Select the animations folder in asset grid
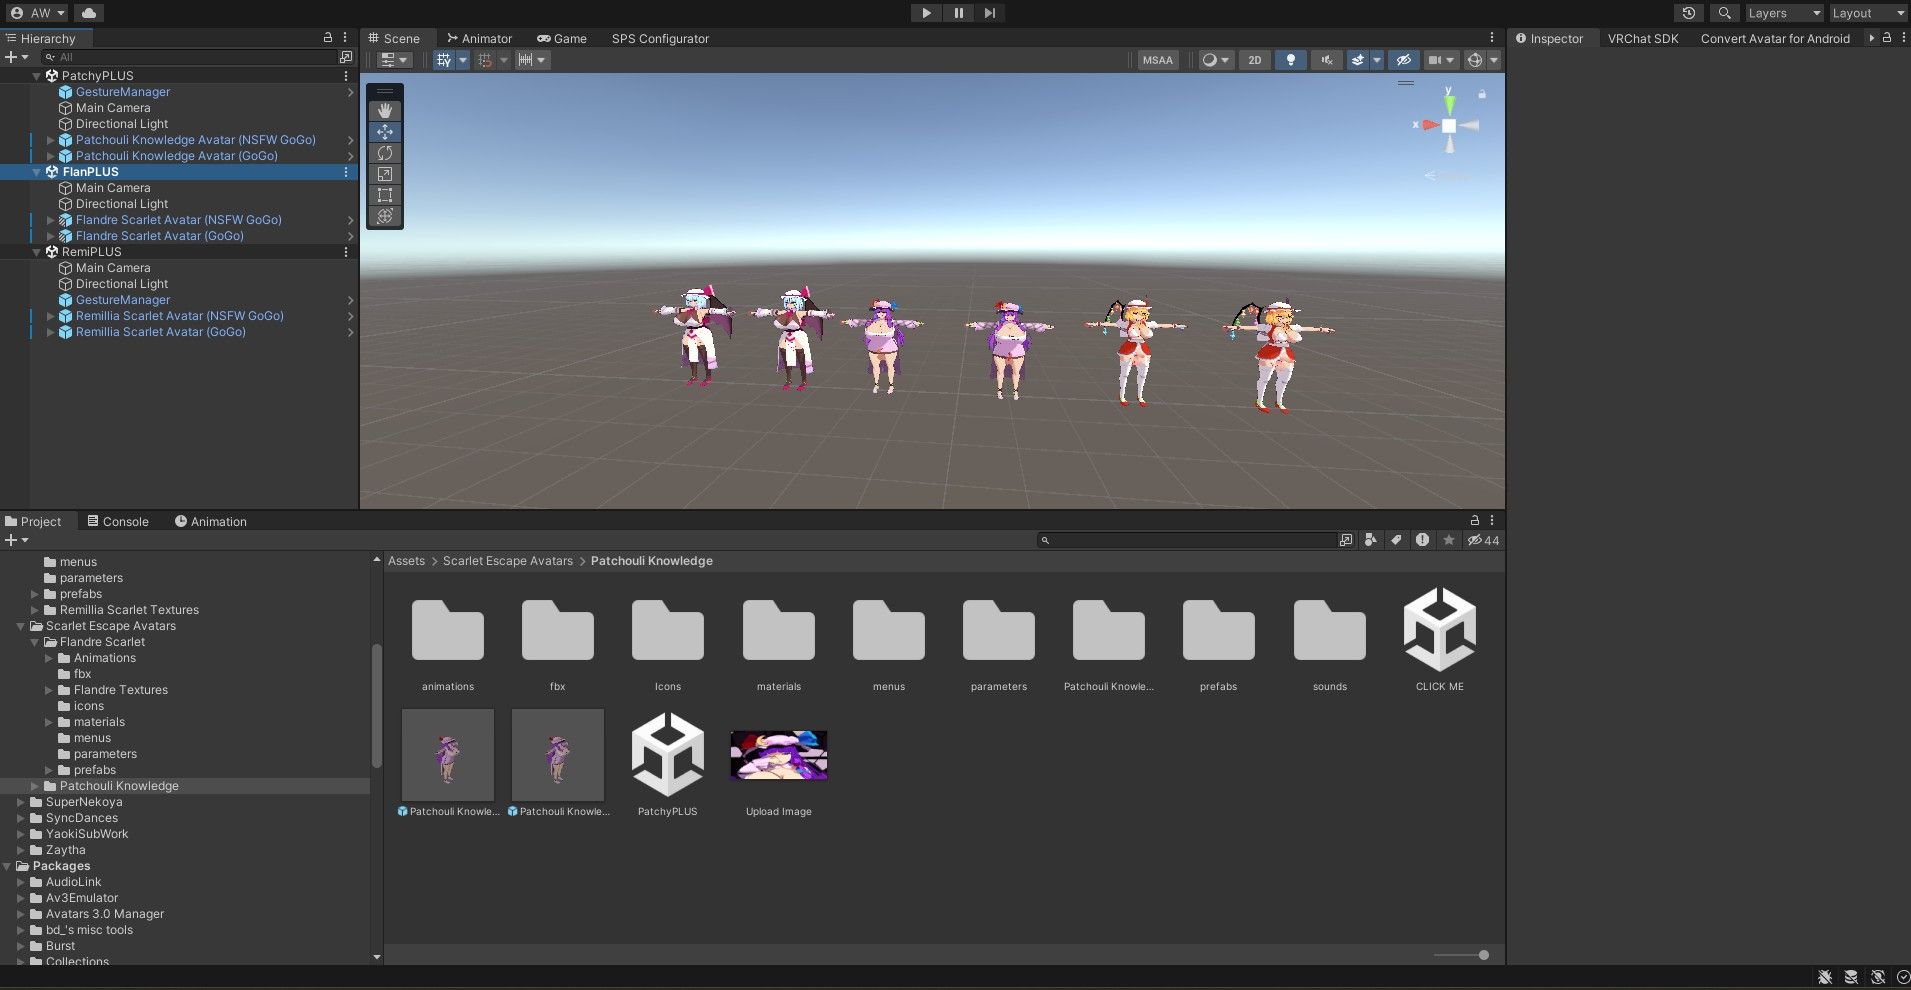The image size is (1911, 990). click(x=448, y=640)
